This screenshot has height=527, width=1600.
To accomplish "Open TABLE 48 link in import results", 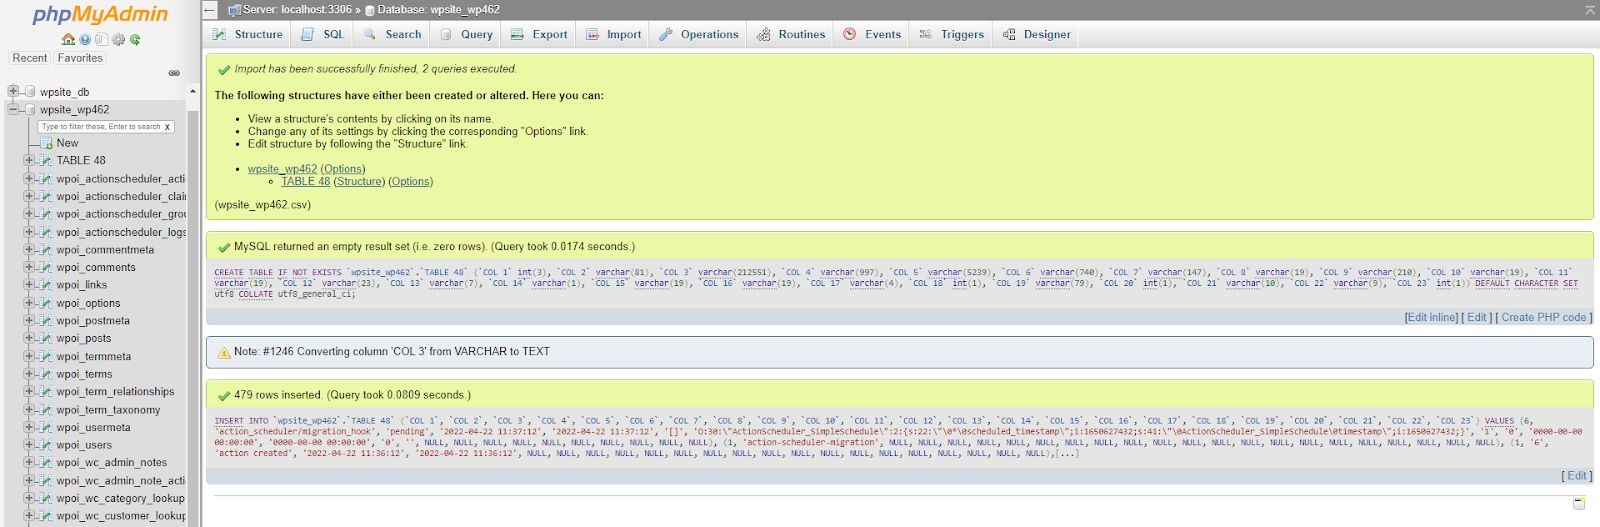I will point(306,182).
